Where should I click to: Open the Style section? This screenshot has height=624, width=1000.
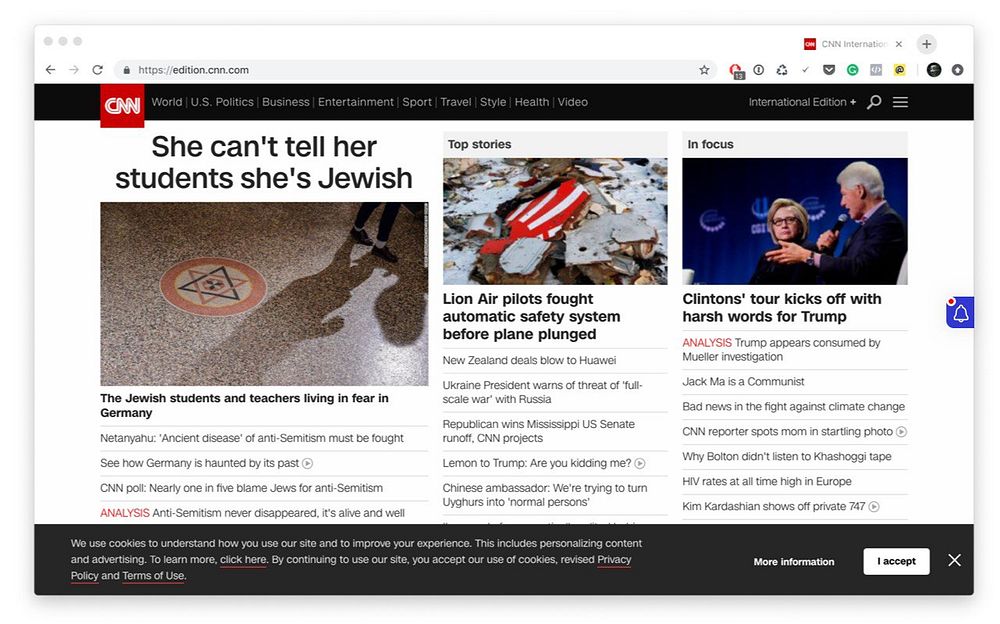(x=492, y=102)
